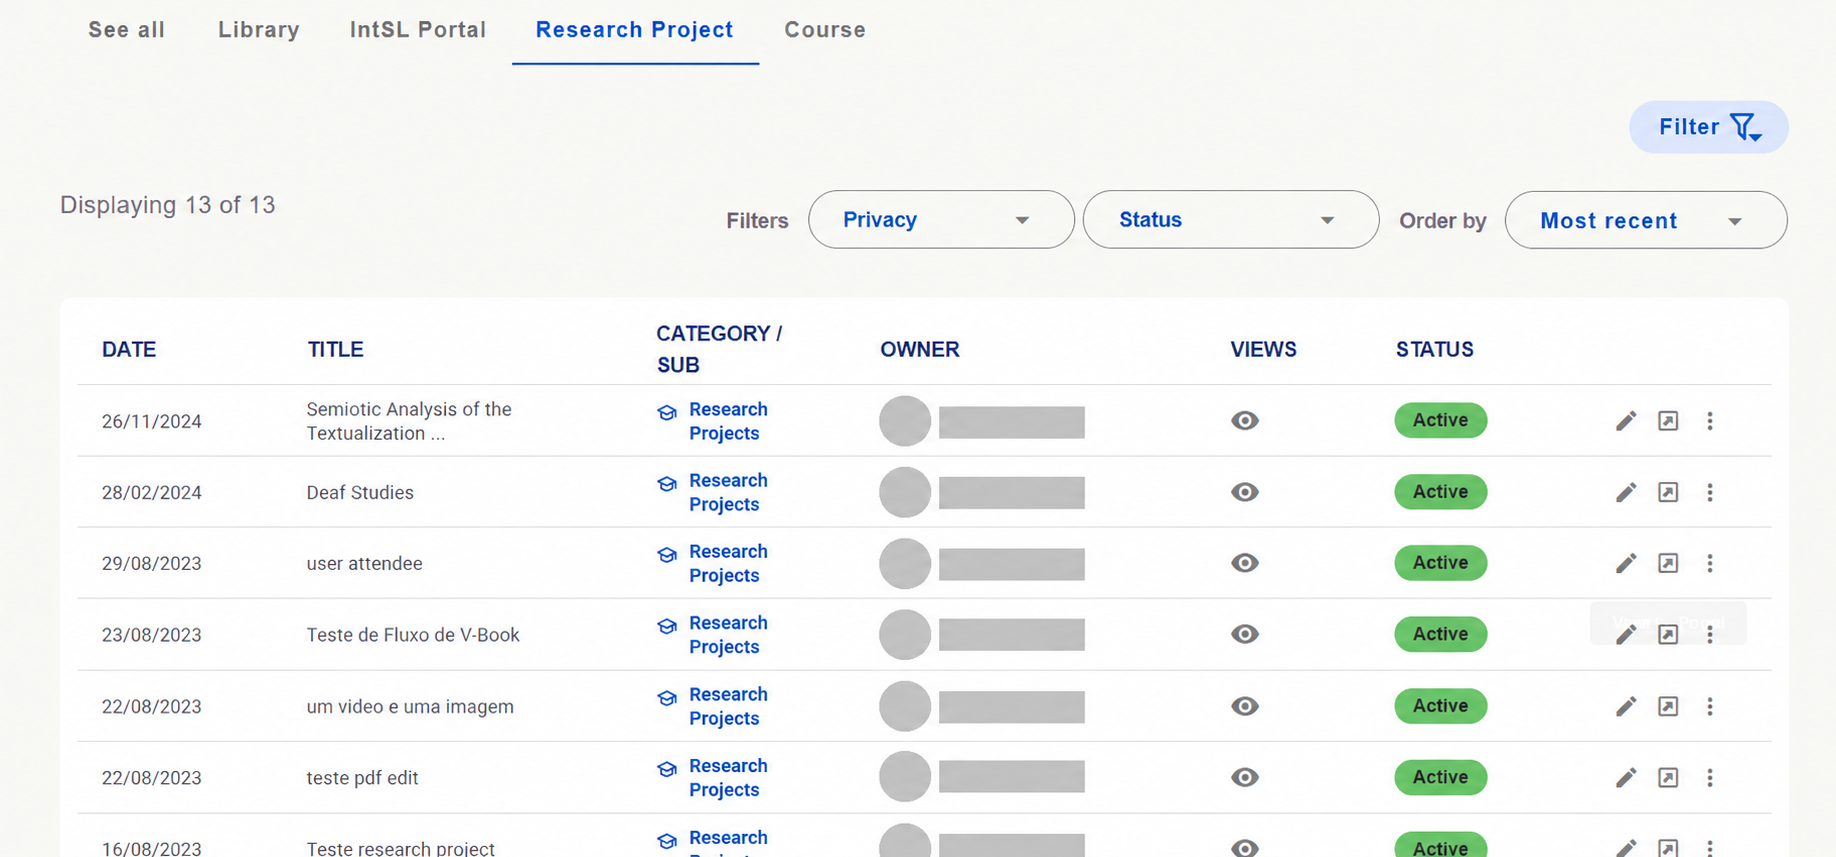Open the Most recent order by dropdown
The image size is (1836, 857).
1646,220
